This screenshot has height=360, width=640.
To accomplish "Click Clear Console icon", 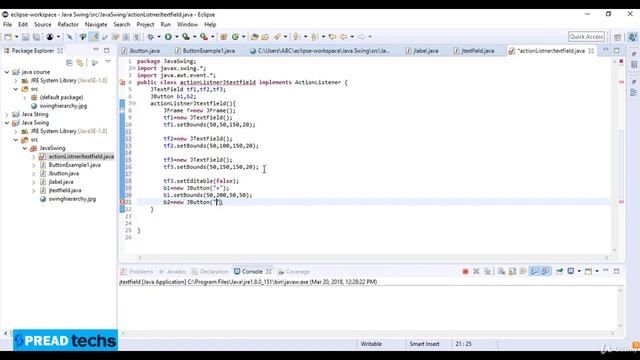I will (501, 271).
